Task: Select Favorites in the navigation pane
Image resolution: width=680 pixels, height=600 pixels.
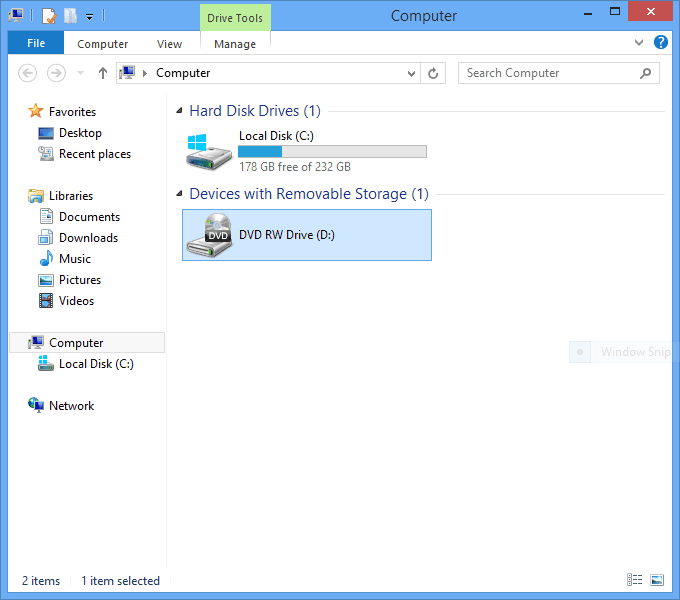Action: [72, 112]
